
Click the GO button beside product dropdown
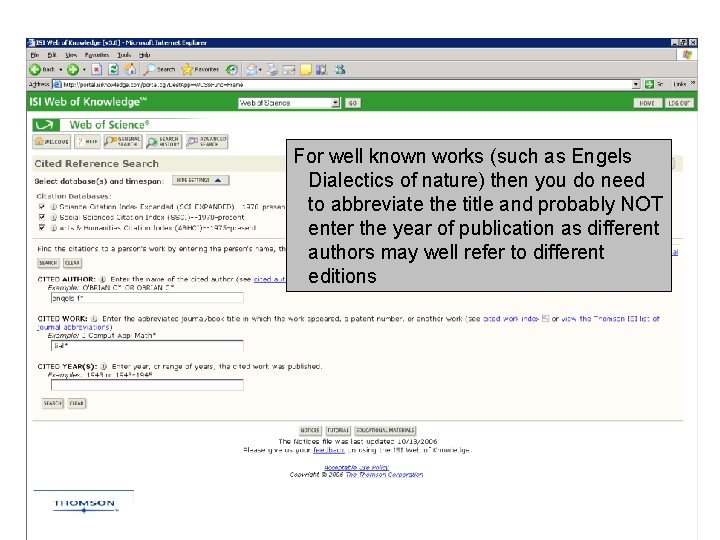point(352,103)
